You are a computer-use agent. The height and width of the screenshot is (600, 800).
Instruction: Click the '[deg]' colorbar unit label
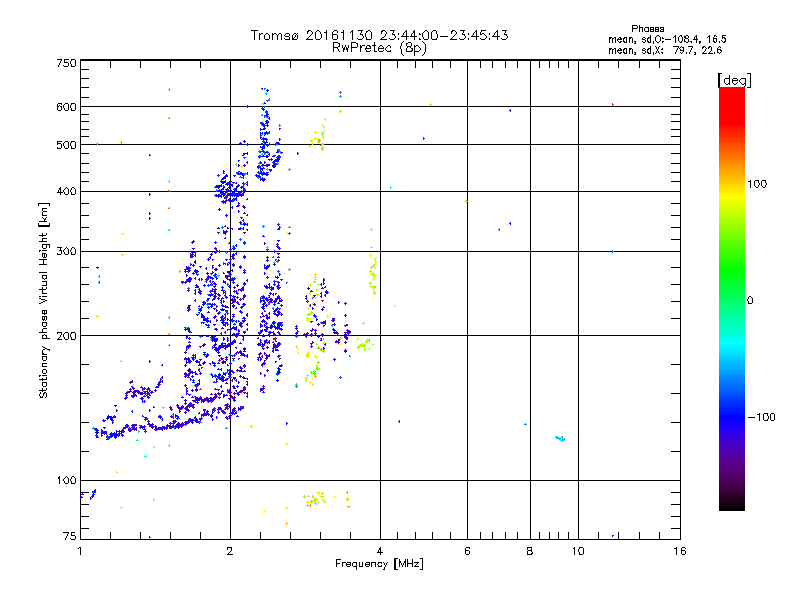tap(734, 81)
